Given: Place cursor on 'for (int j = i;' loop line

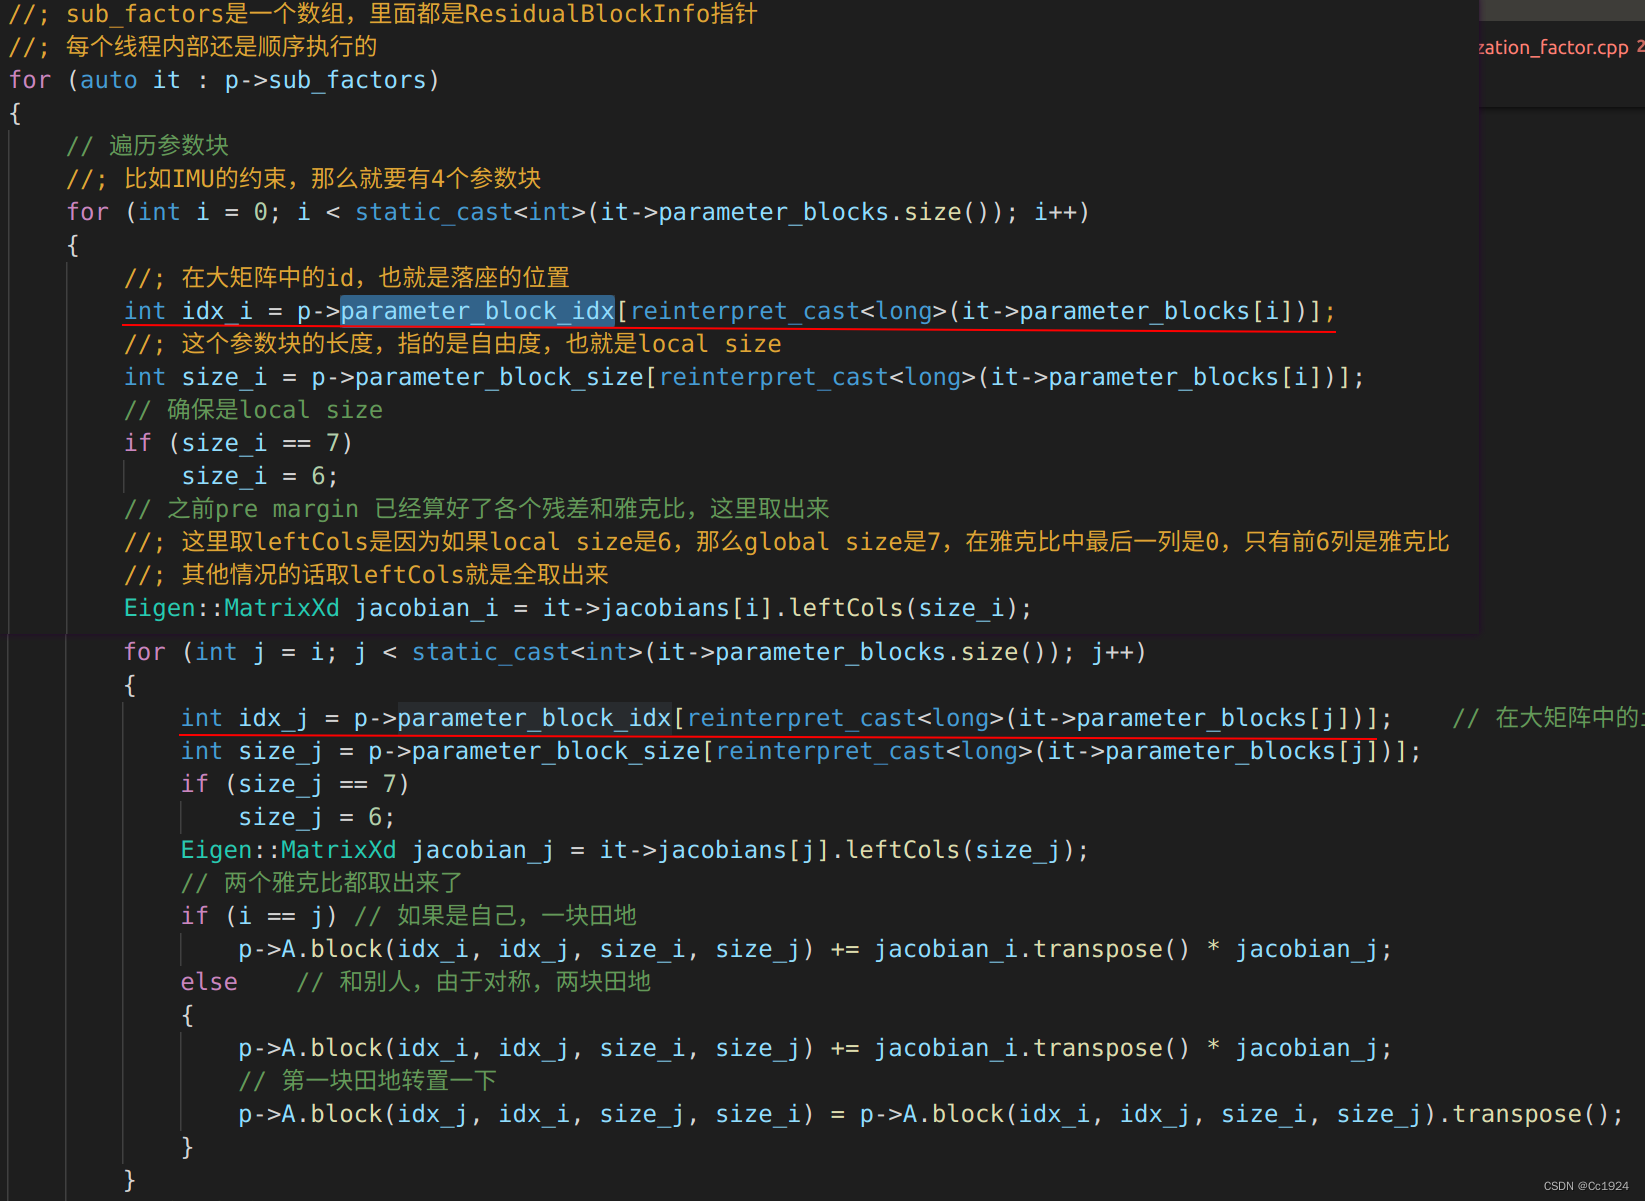Looking at the screenshot, I should tap(635, 652).
